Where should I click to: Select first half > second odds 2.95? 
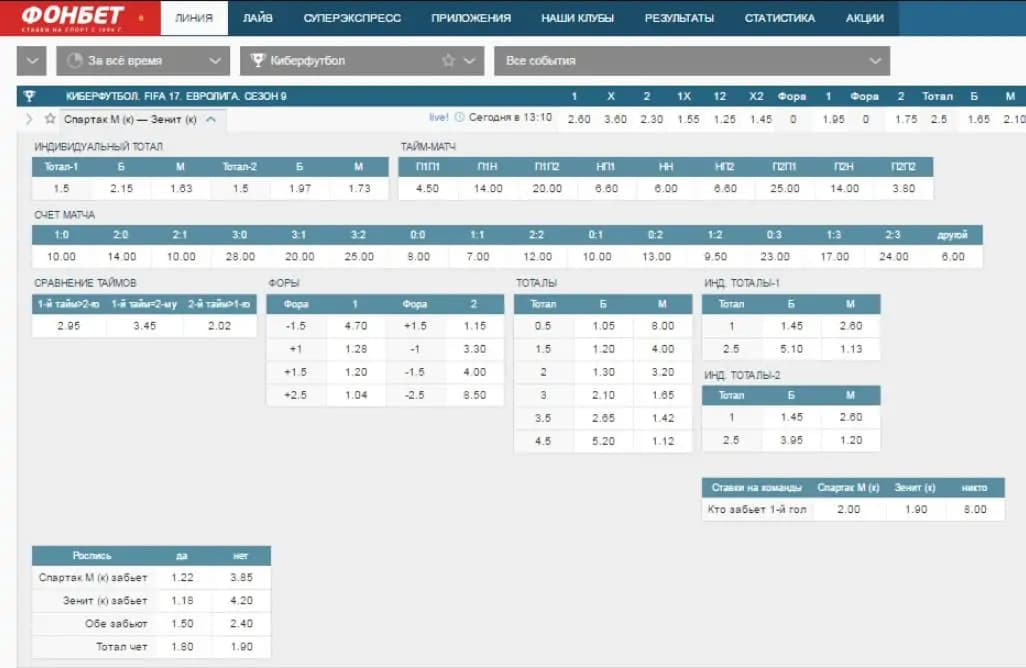pyautogui.click(x=69, y=326)
